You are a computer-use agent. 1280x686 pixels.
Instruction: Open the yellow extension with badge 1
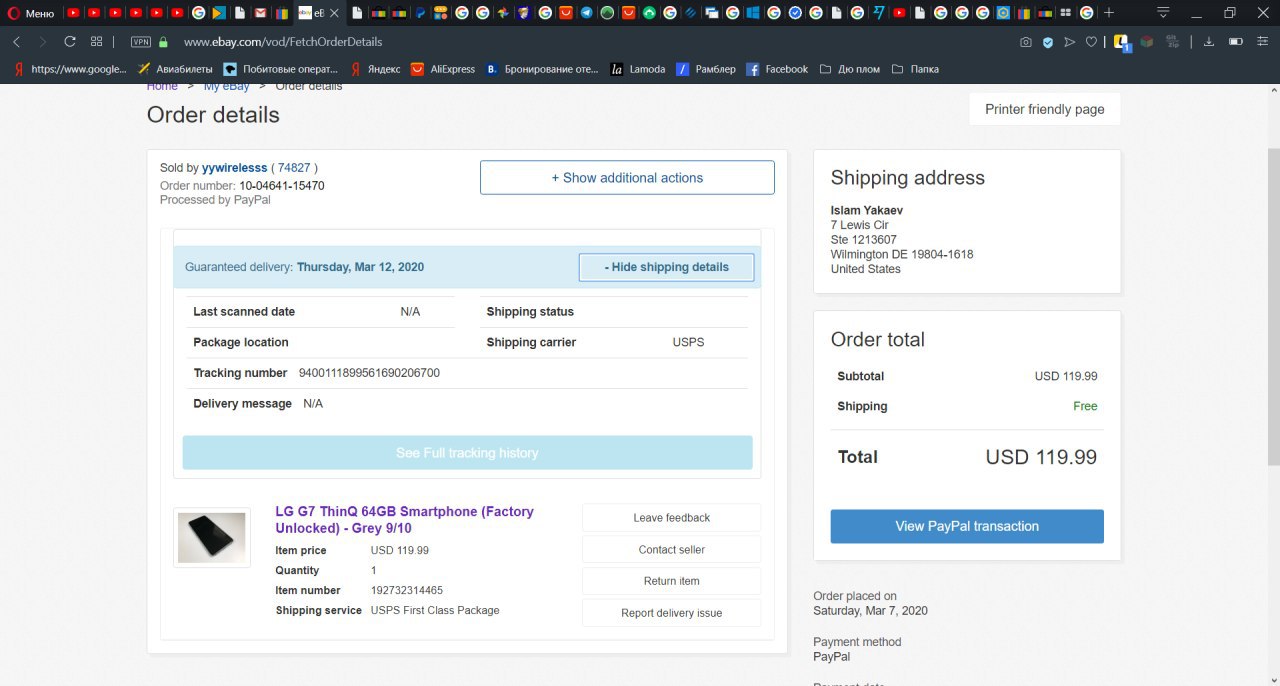pos(1122,43)
